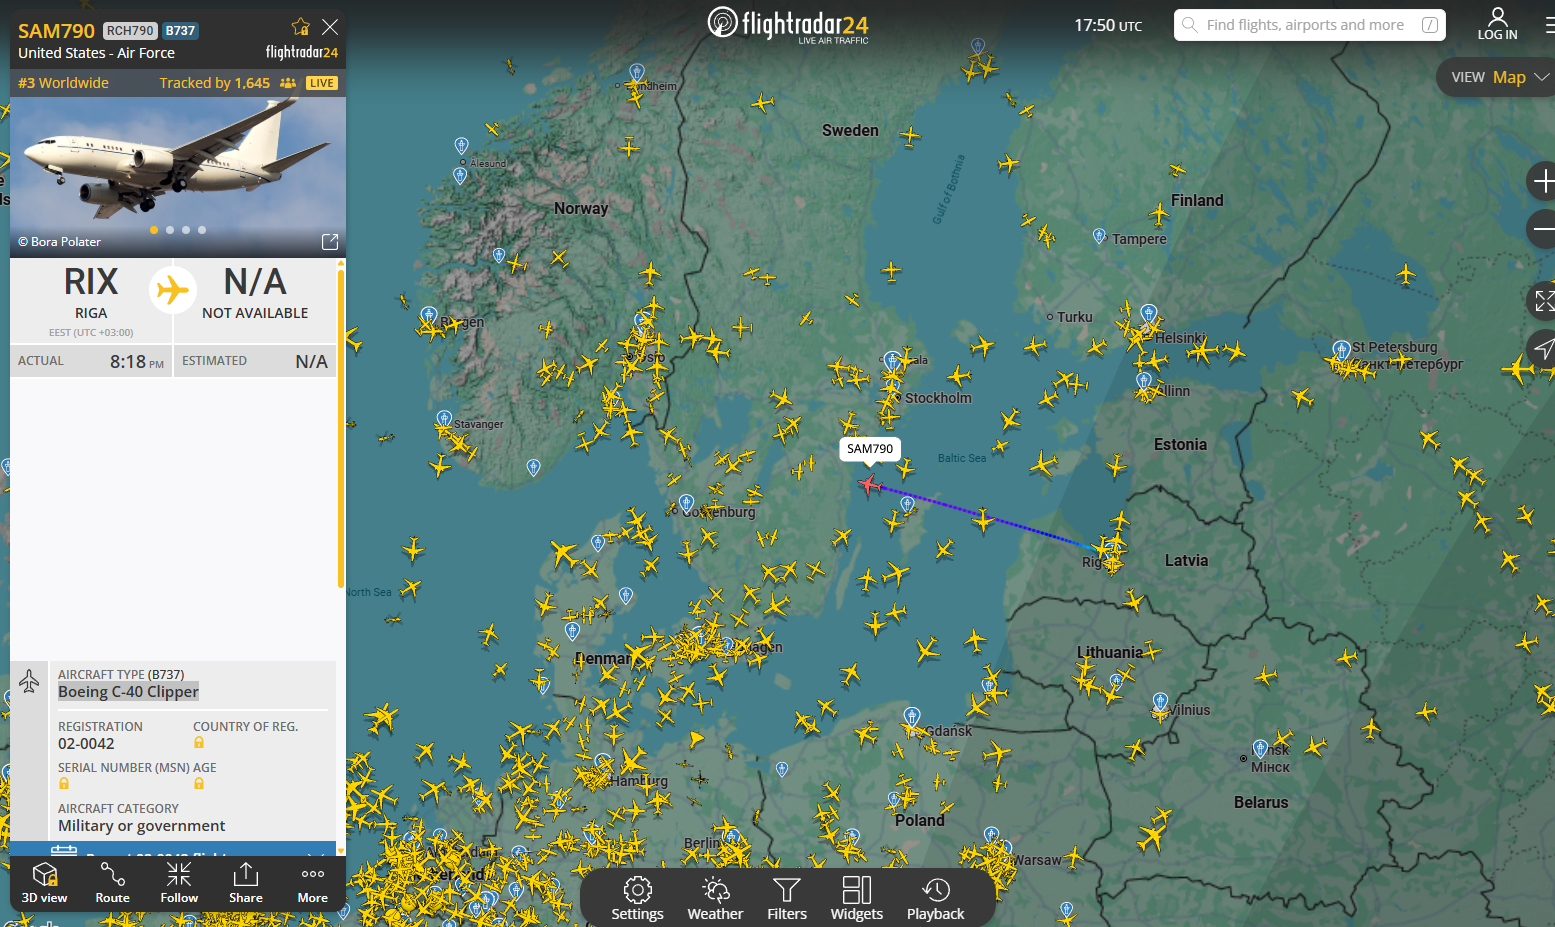Click the actual departure time 8:18 PM
Image resolution: width=1555 pixels, height=927 pixels.
tap(137, 362)
